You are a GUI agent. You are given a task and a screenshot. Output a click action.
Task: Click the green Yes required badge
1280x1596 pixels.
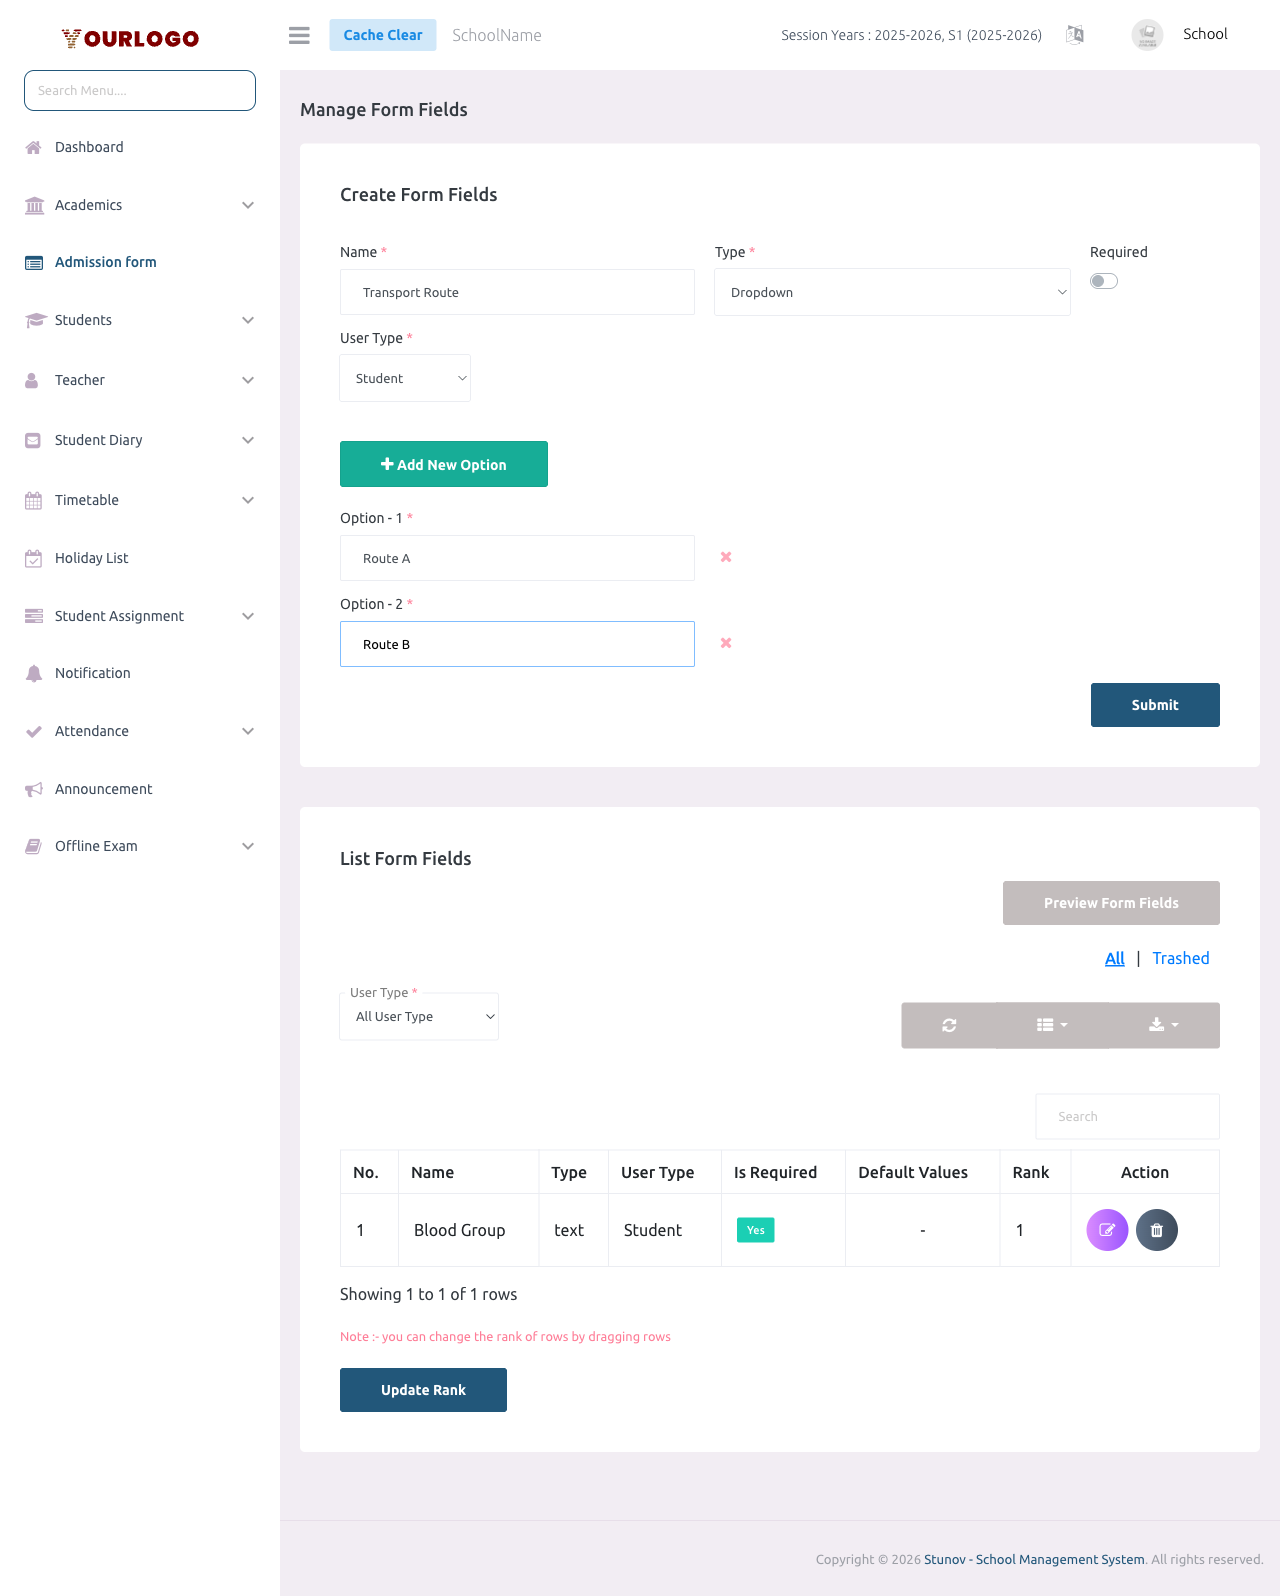point(755,1230)
